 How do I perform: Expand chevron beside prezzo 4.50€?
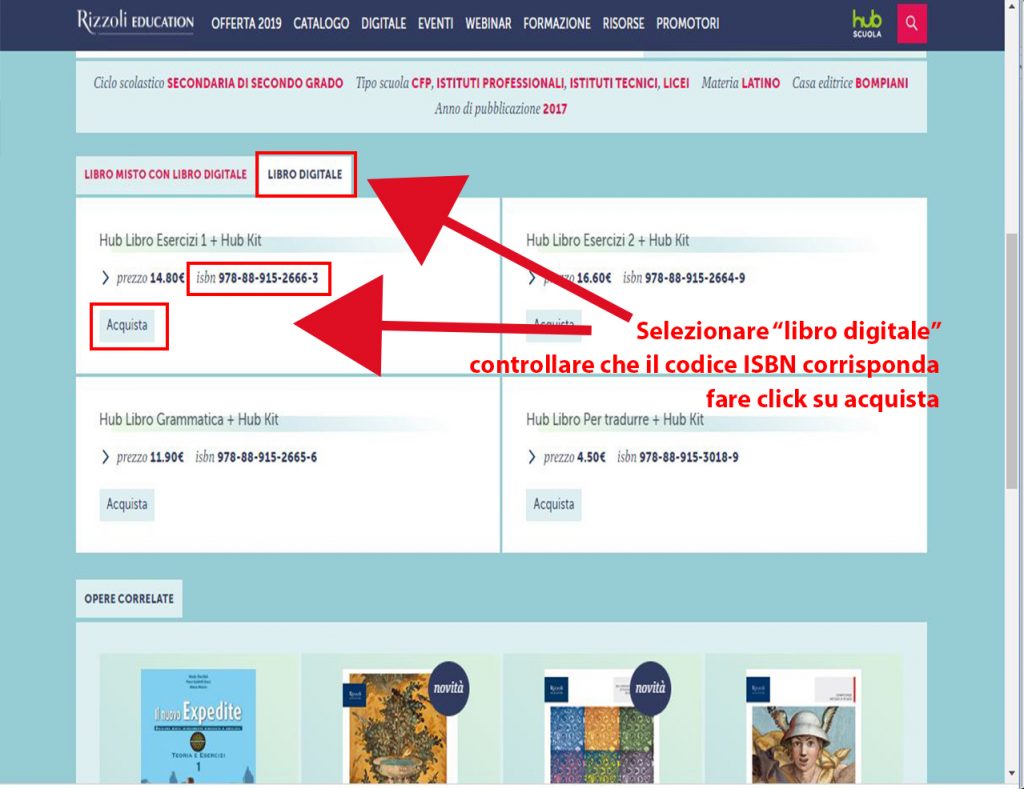[x=532, y=457]
